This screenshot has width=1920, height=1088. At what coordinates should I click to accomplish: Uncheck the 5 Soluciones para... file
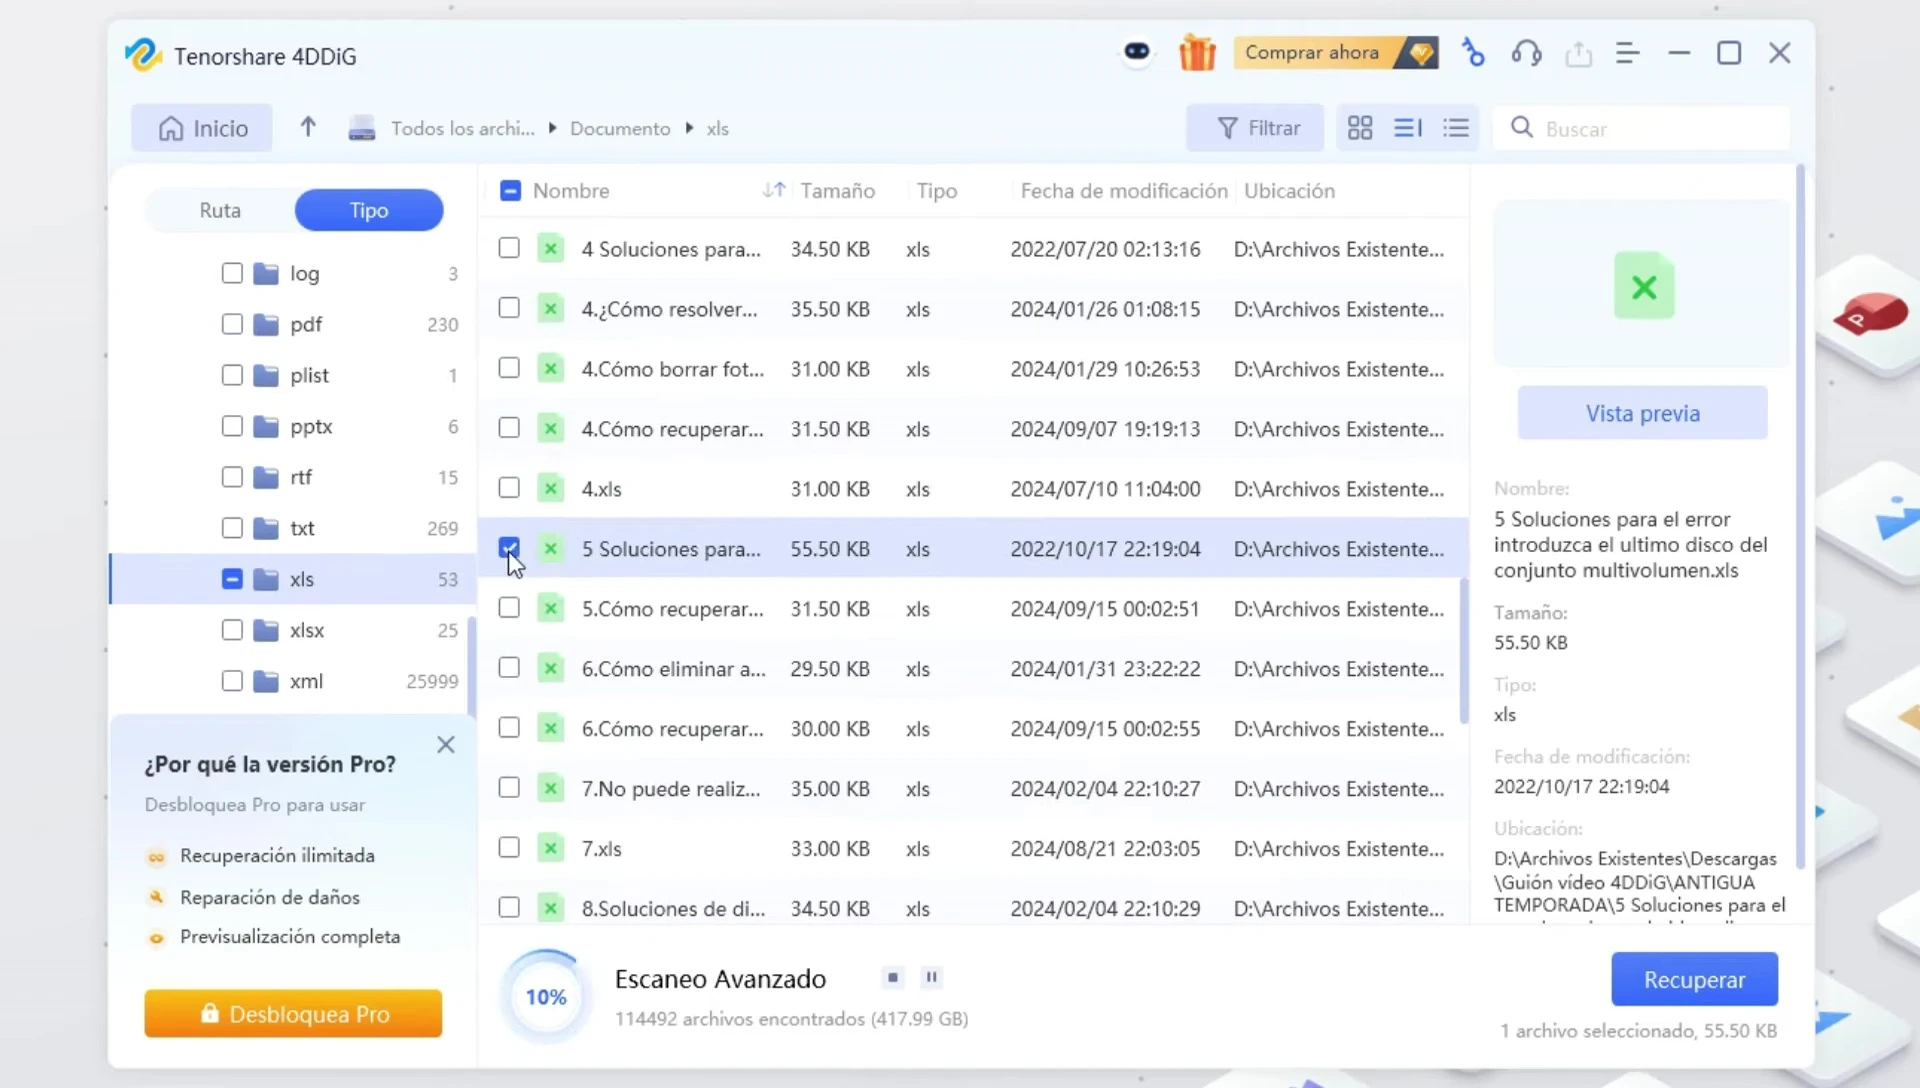click(x=509, y=547)
